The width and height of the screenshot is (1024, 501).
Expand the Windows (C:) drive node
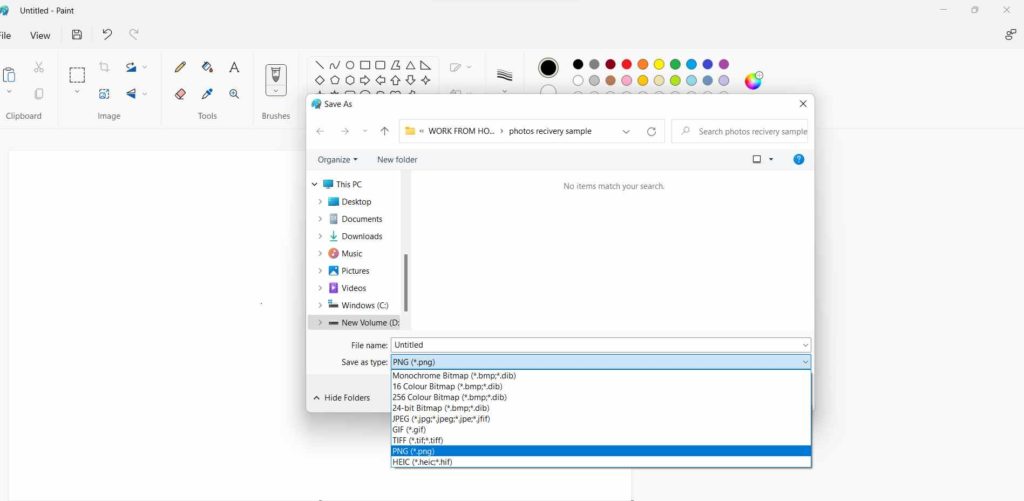point(320,306)
